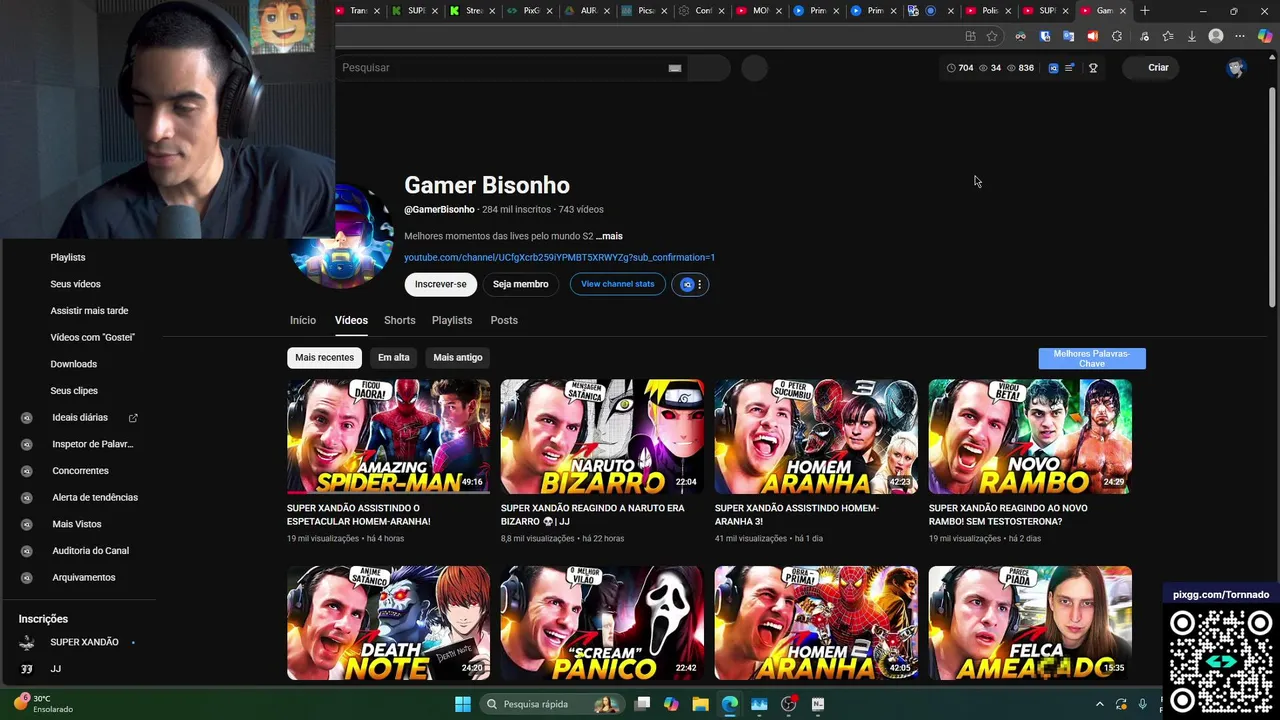This screenshot has height=720, width=1280.
Task: Click the Seja membro button
Action: pyautogui.click(x=520, y=284)
